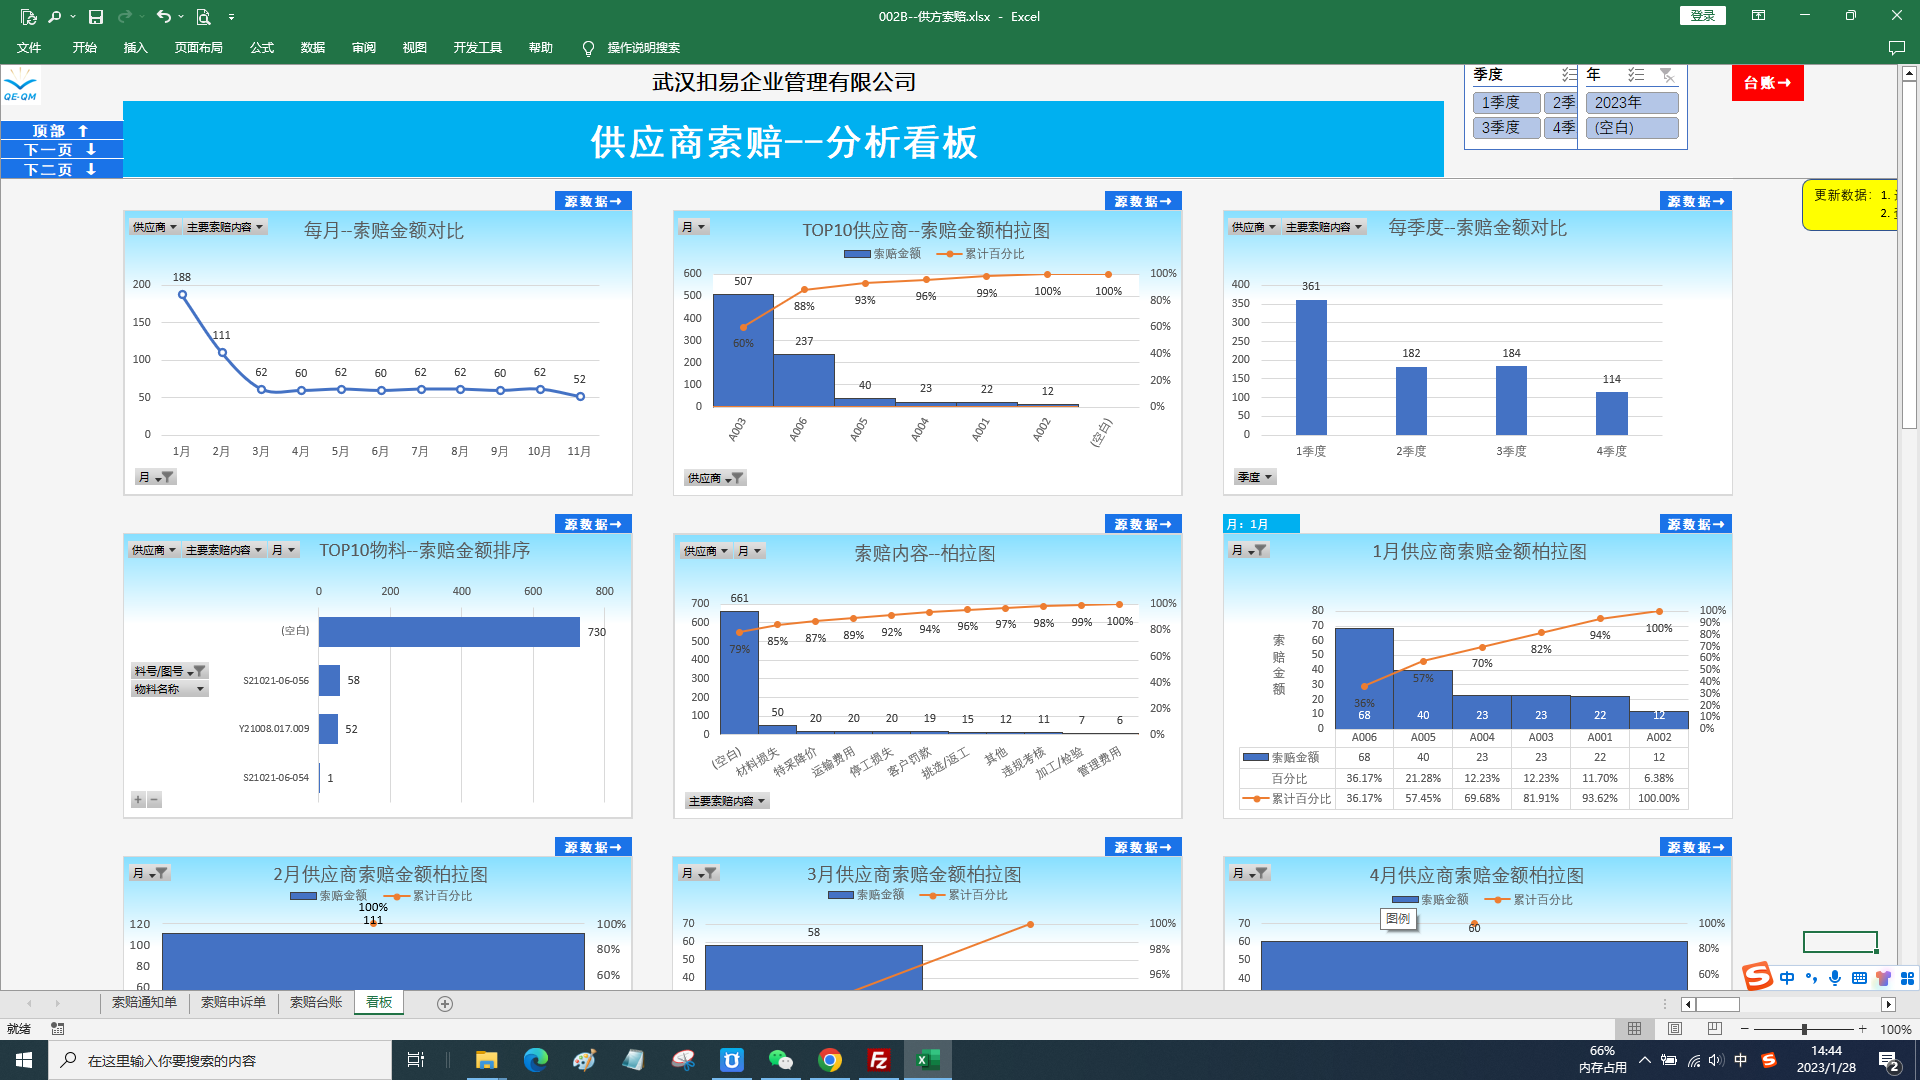
Task: Open 供应商 filter on 每月 monthly chart
Action: point(155,227)
